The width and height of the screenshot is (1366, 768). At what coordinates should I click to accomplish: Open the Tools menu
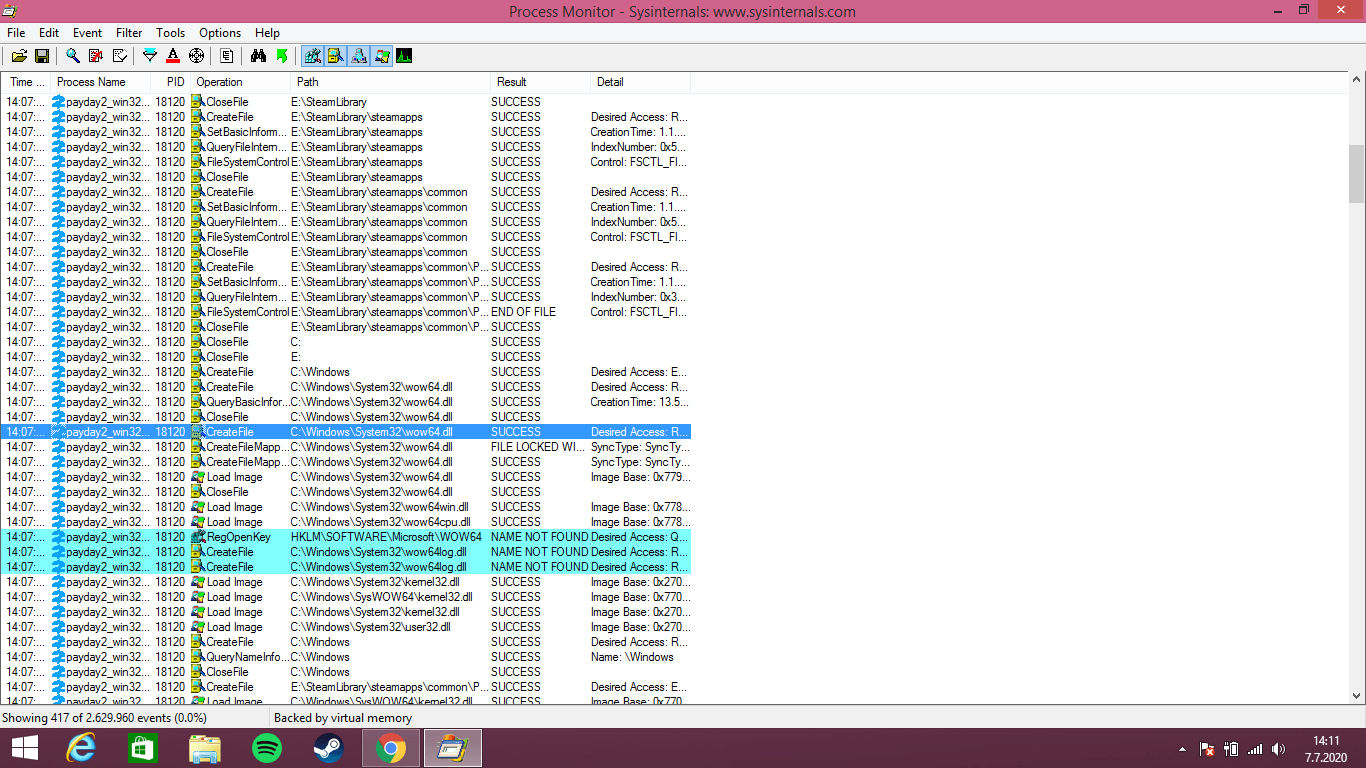click(x=171, y=33)
